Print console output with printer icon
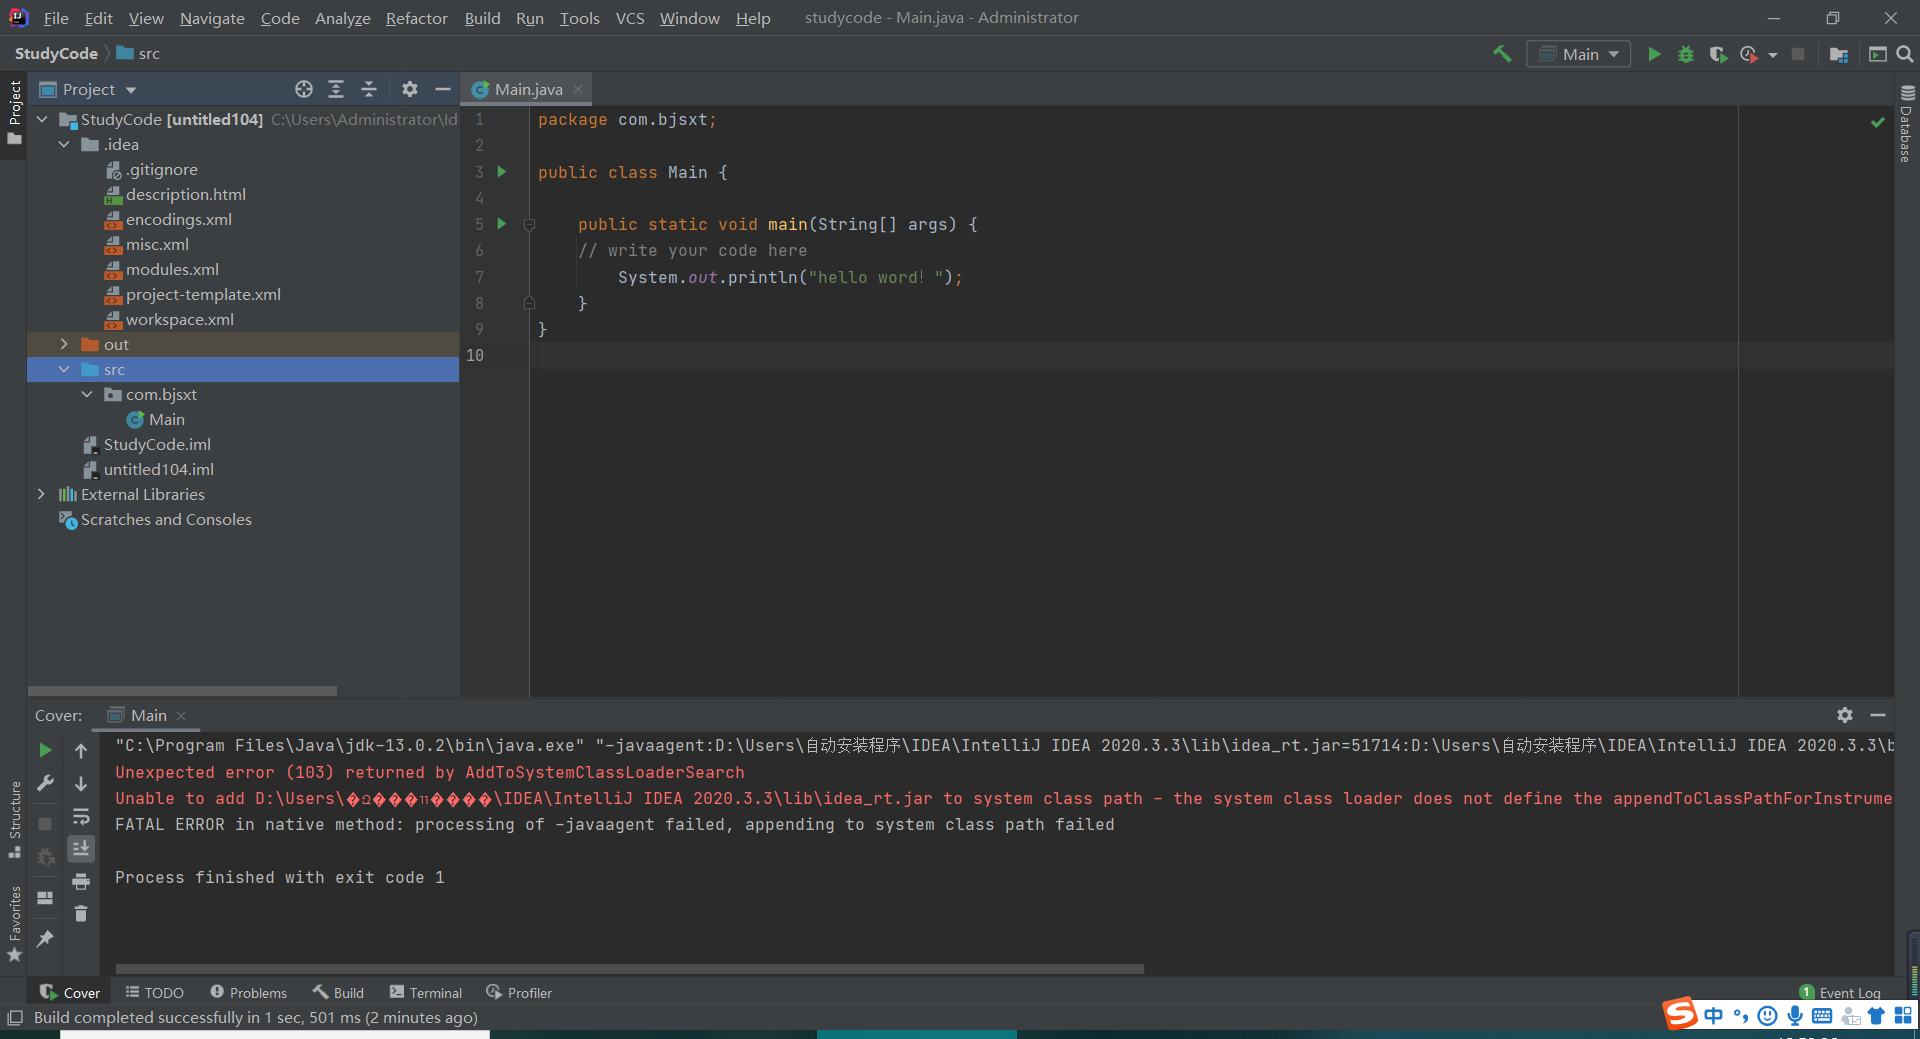Screen dimensions: 1920x1039 pyautogui.click(x=81, y=881)
